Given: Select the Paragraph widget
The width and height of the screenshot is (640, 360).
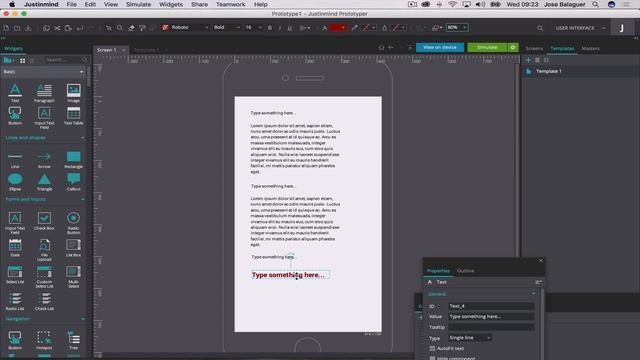Looking at the screenshot, I should (x=44, y=93).
